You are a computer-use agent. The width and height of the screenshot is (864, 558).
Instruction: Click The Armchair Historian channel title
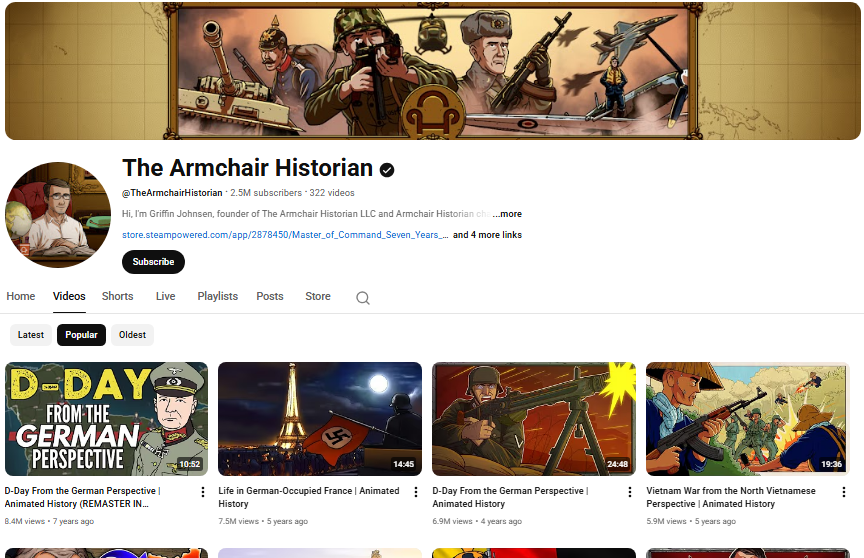click(247, 168)
